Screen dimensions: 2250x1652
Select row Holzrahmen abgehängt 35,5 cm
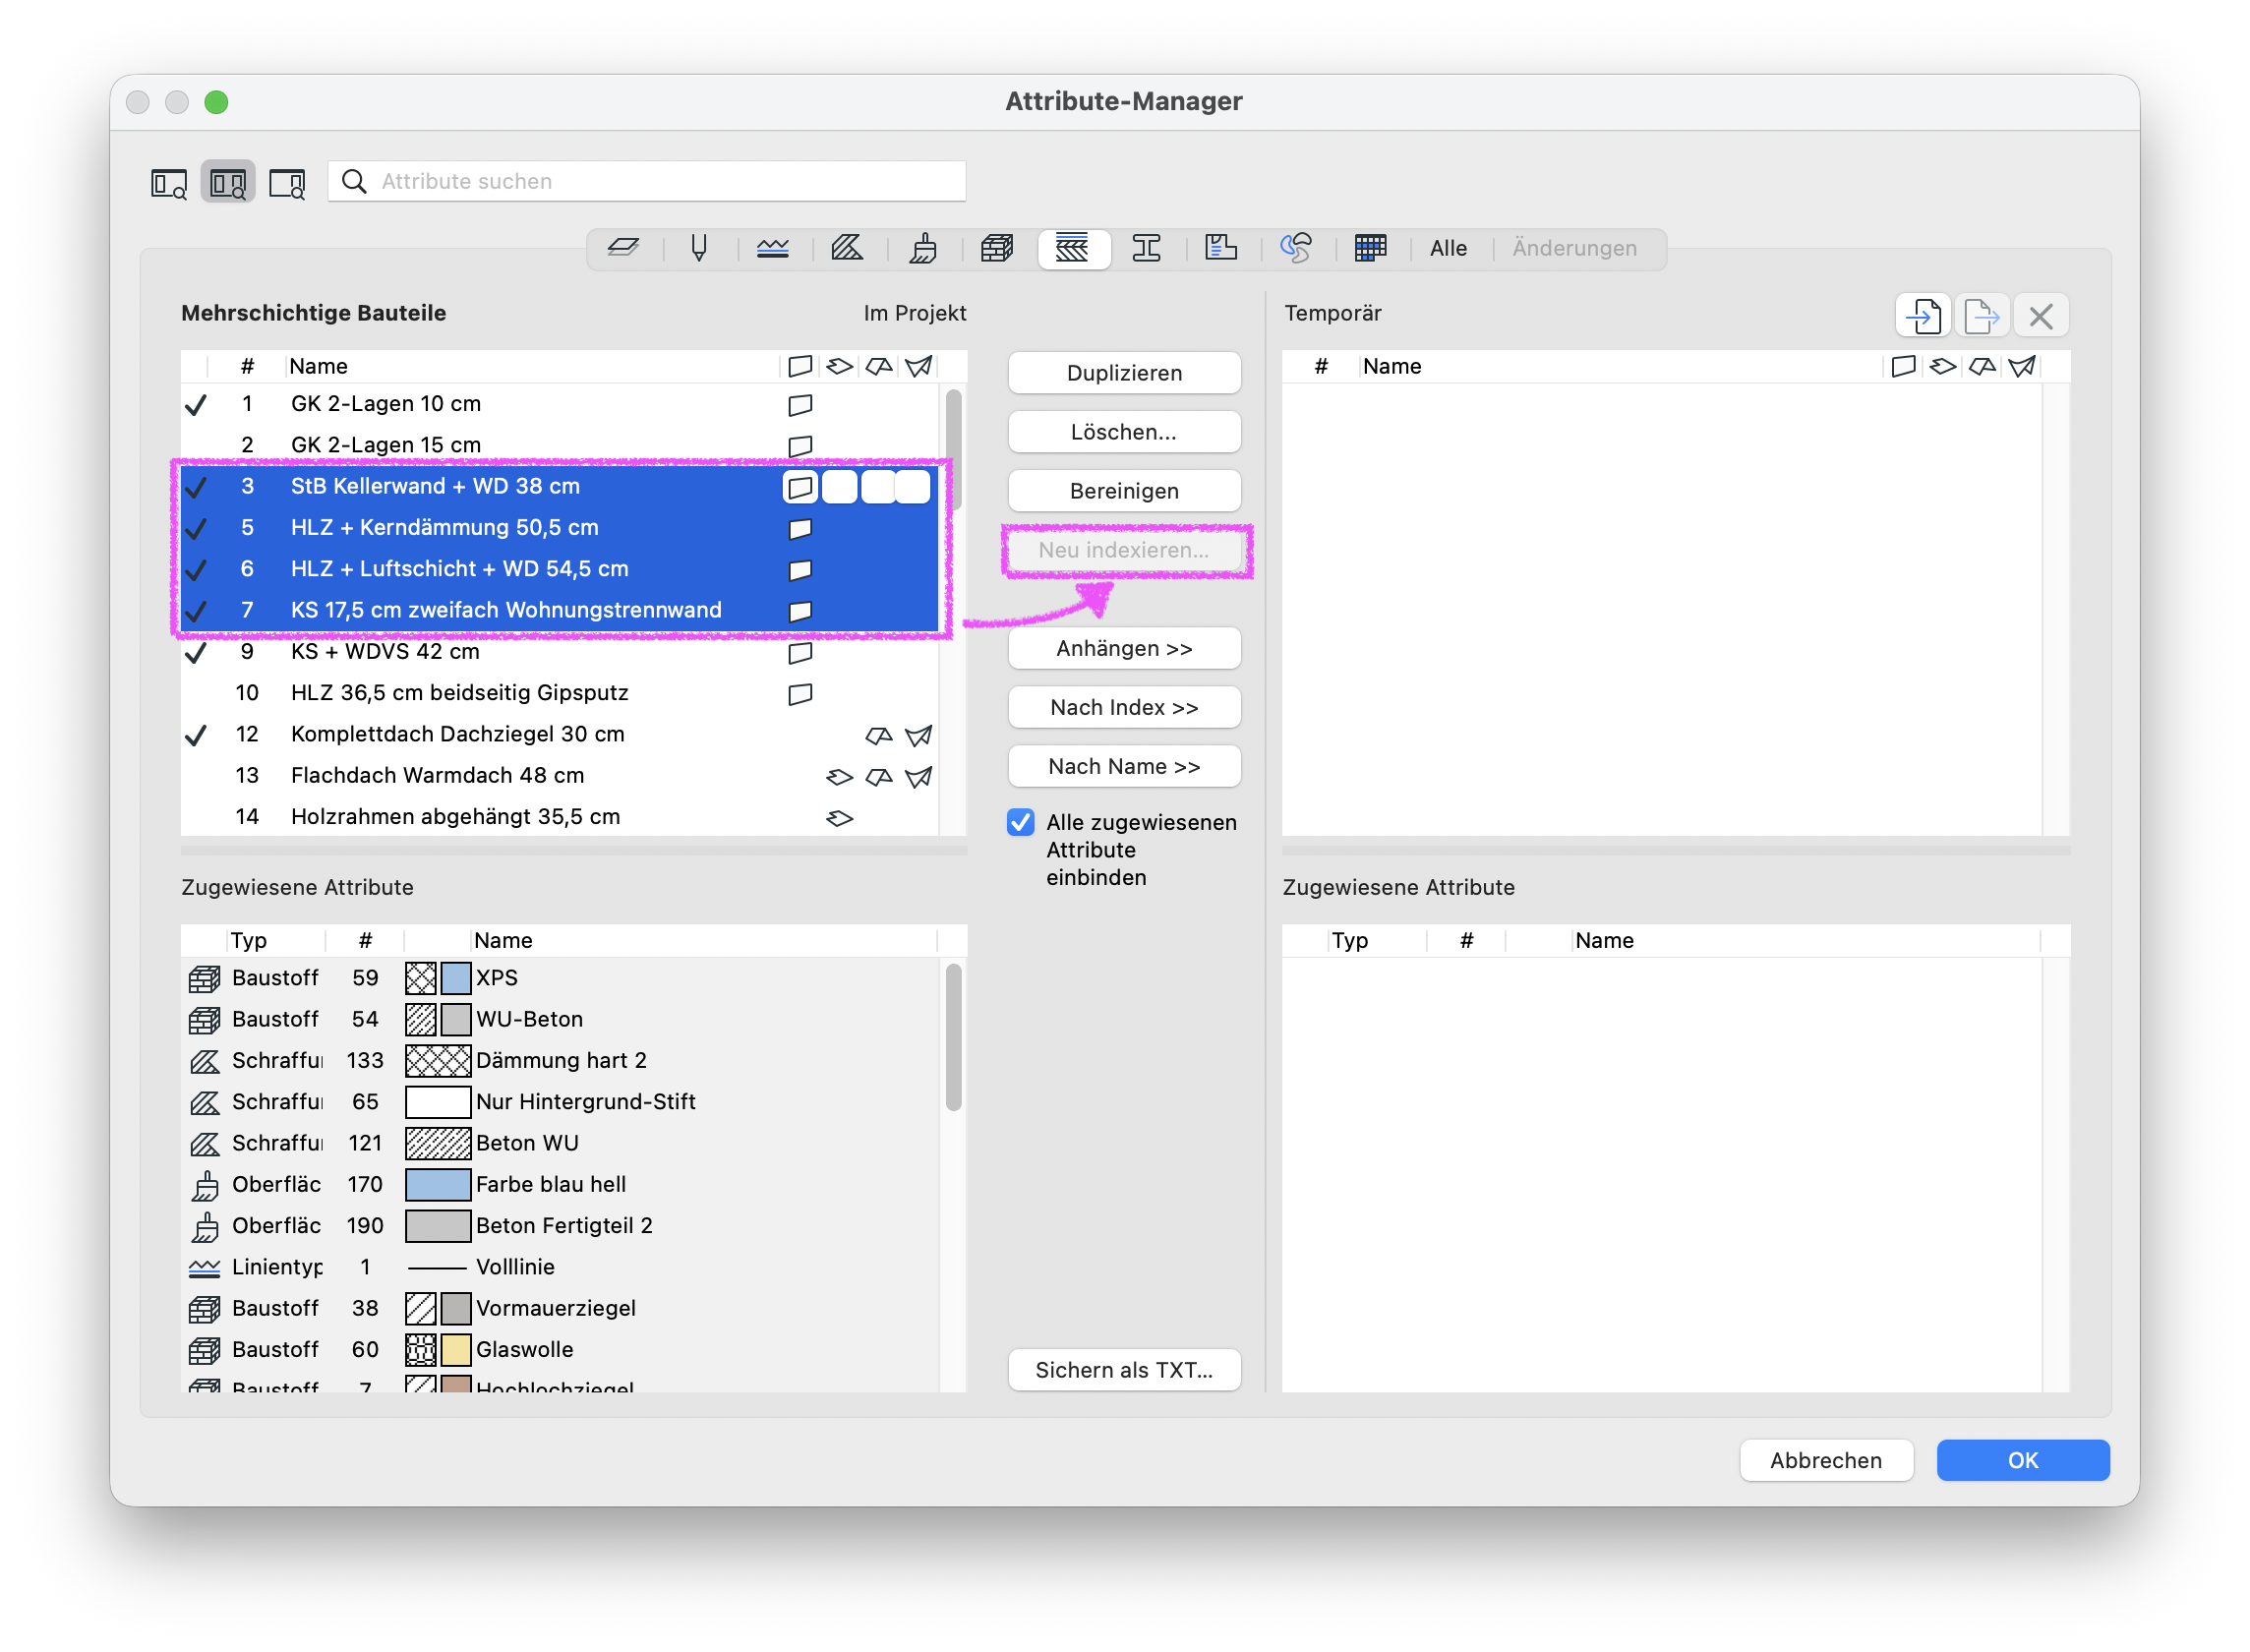[x=559, y=816]
